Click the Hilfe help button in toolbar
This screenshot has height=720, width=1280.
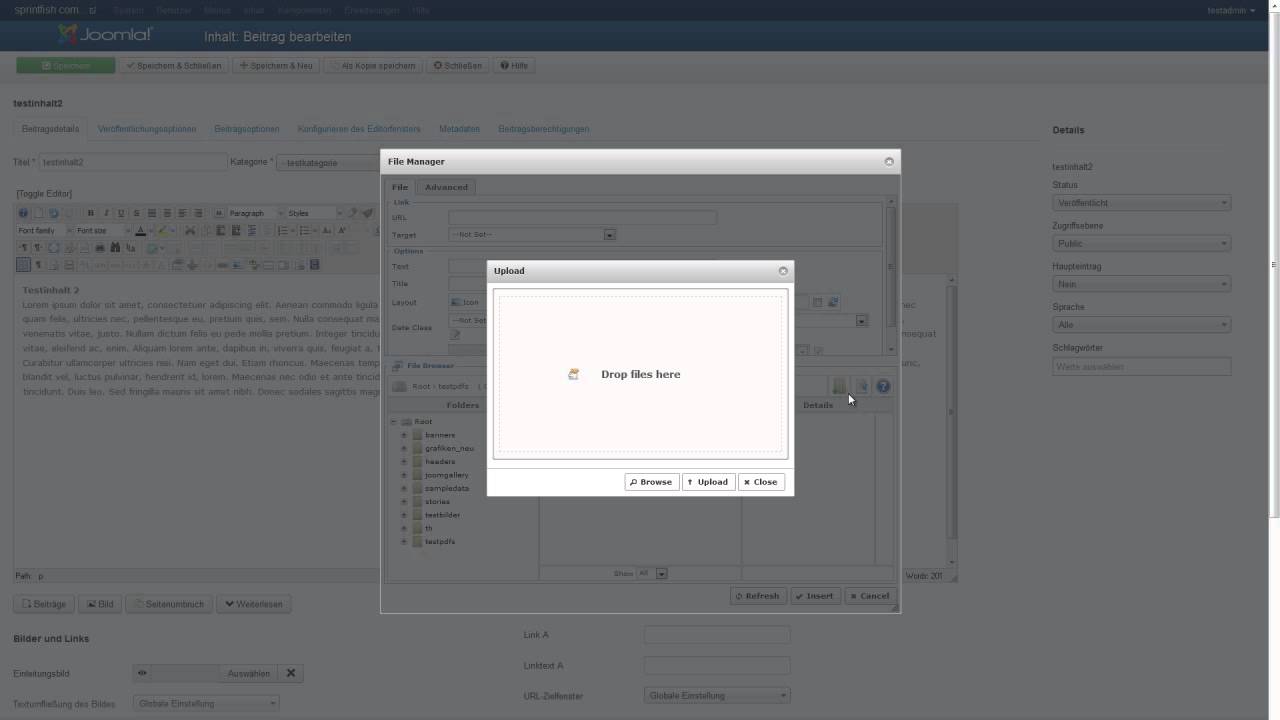[x=514, y=66]
